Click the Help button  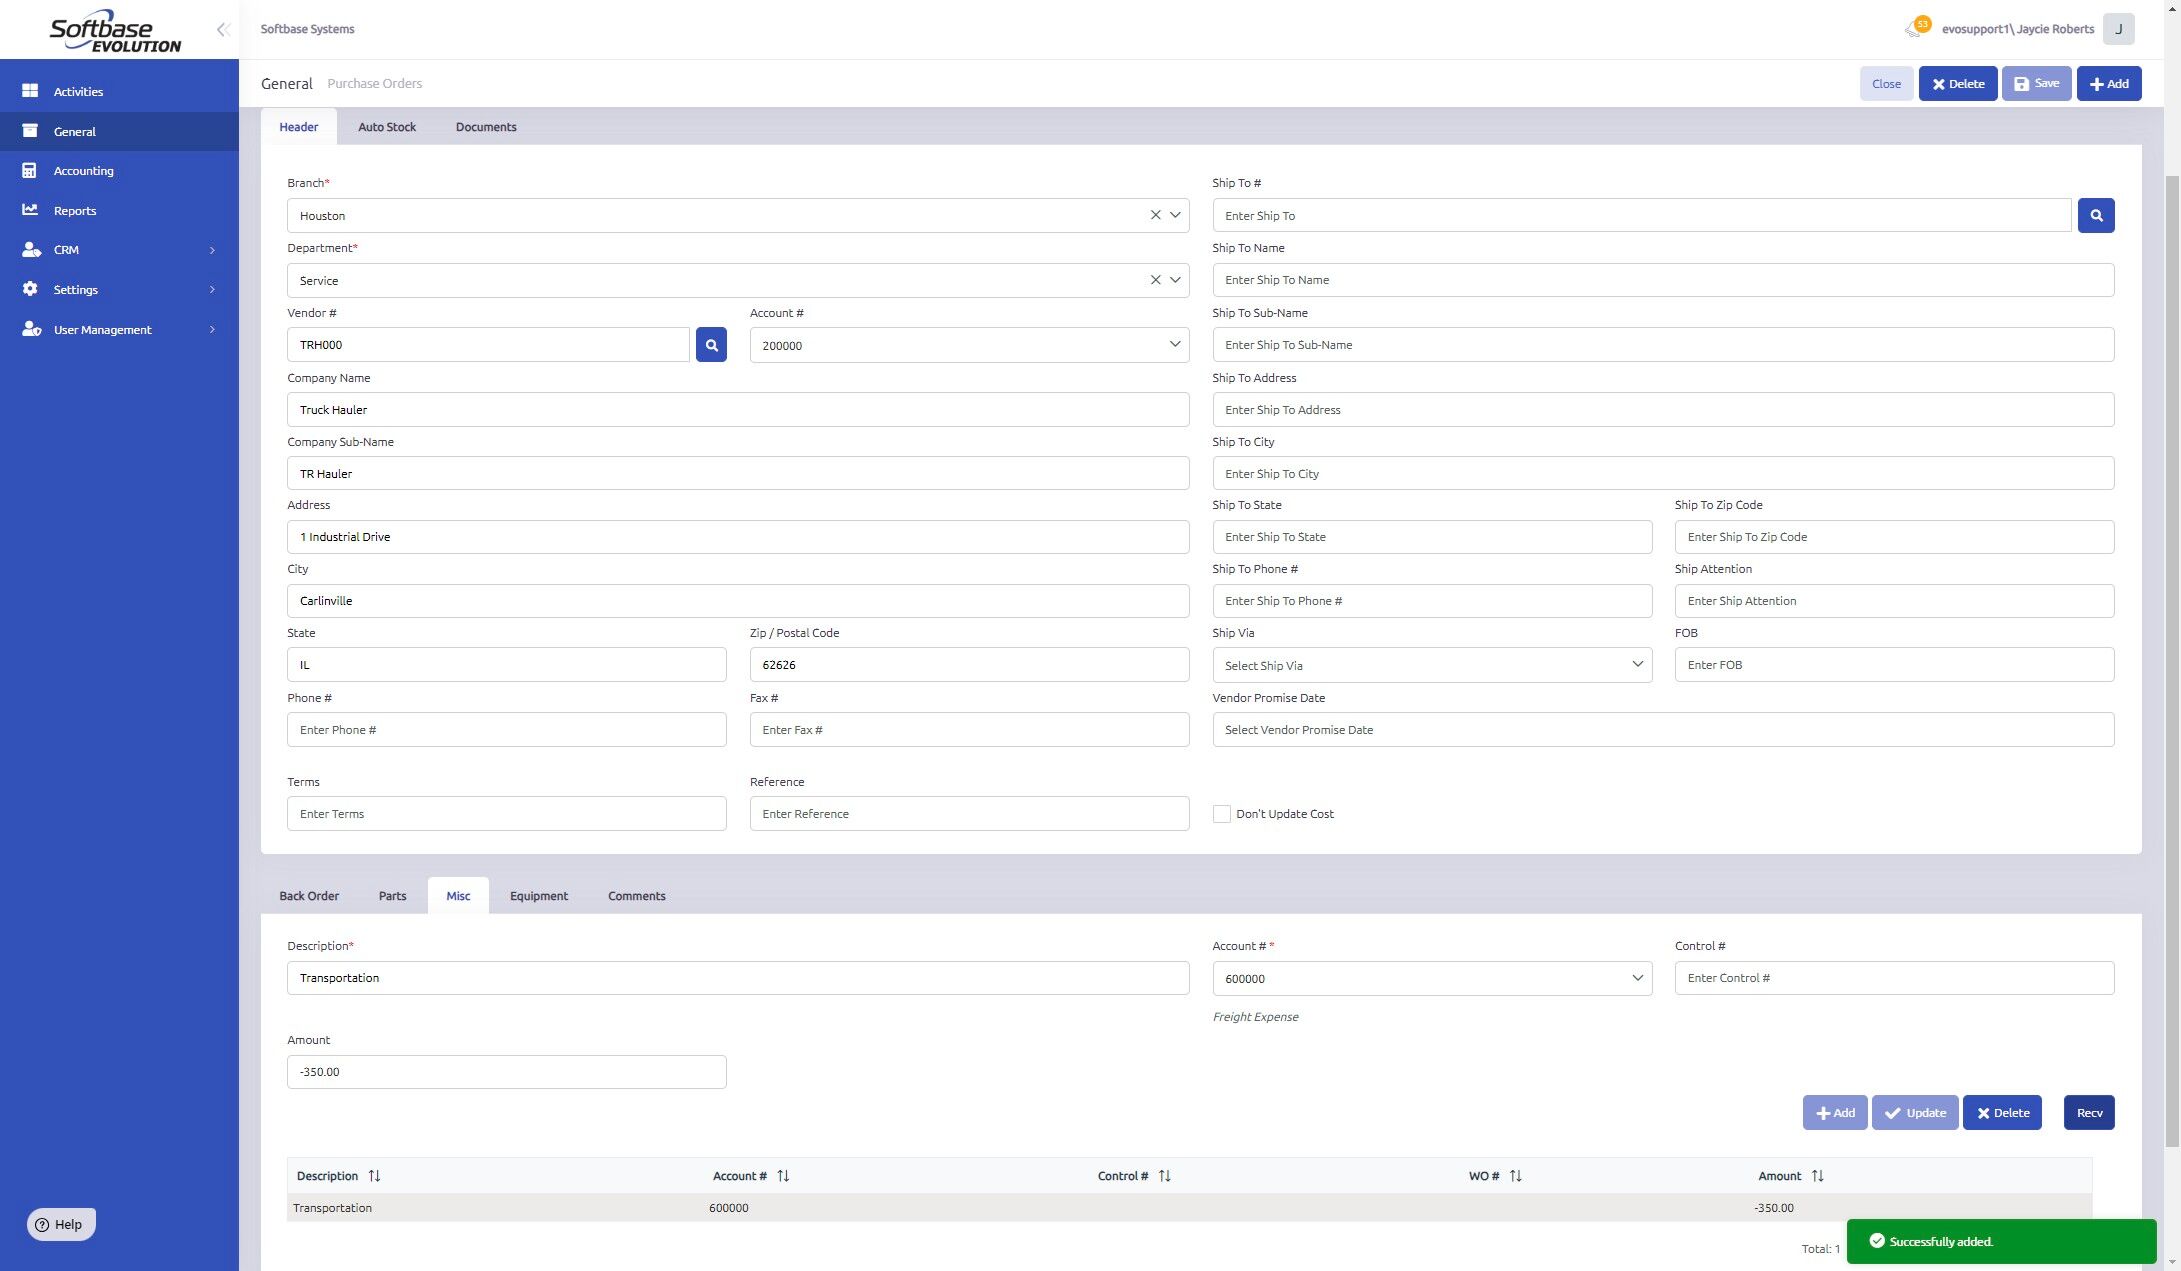pos(61,1225)
